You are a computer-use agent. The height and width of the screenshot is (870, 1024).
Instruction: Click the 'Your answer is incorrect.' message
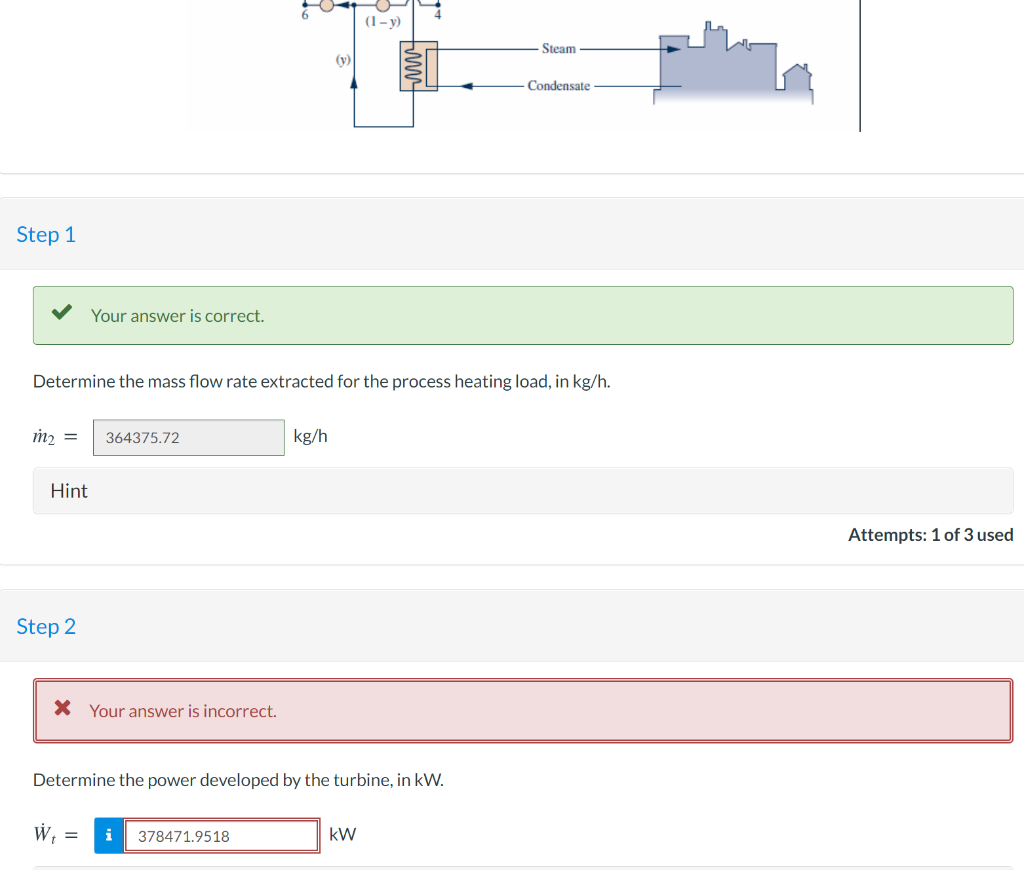(183, 711)
